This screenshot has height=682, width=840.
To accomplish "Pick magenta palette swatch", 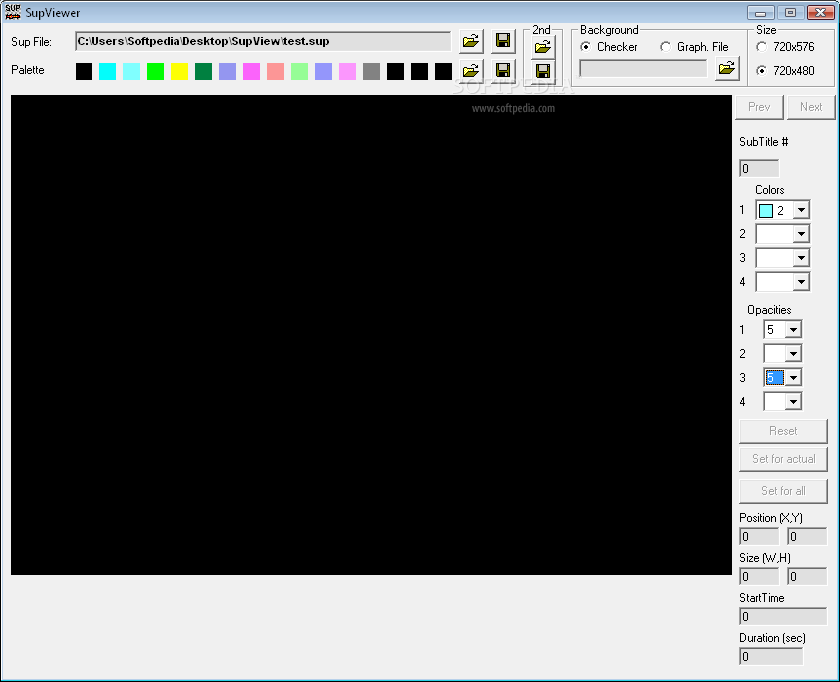I will click(x=251, y=71).
